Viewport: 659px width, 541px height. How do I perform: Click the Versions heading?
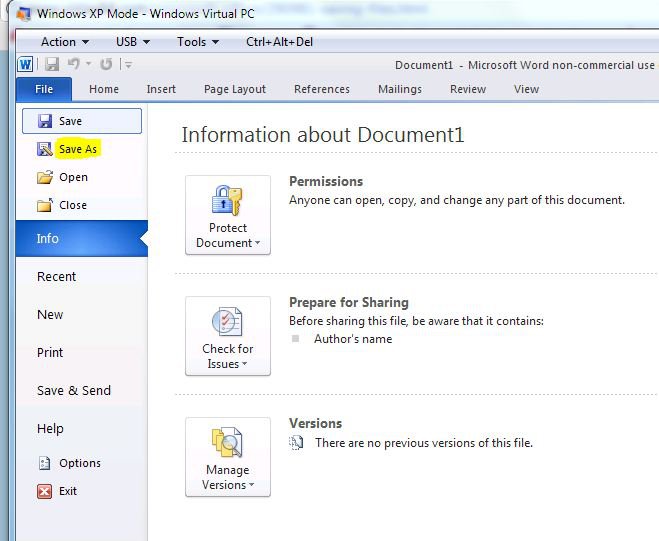(x=316, y=423)
